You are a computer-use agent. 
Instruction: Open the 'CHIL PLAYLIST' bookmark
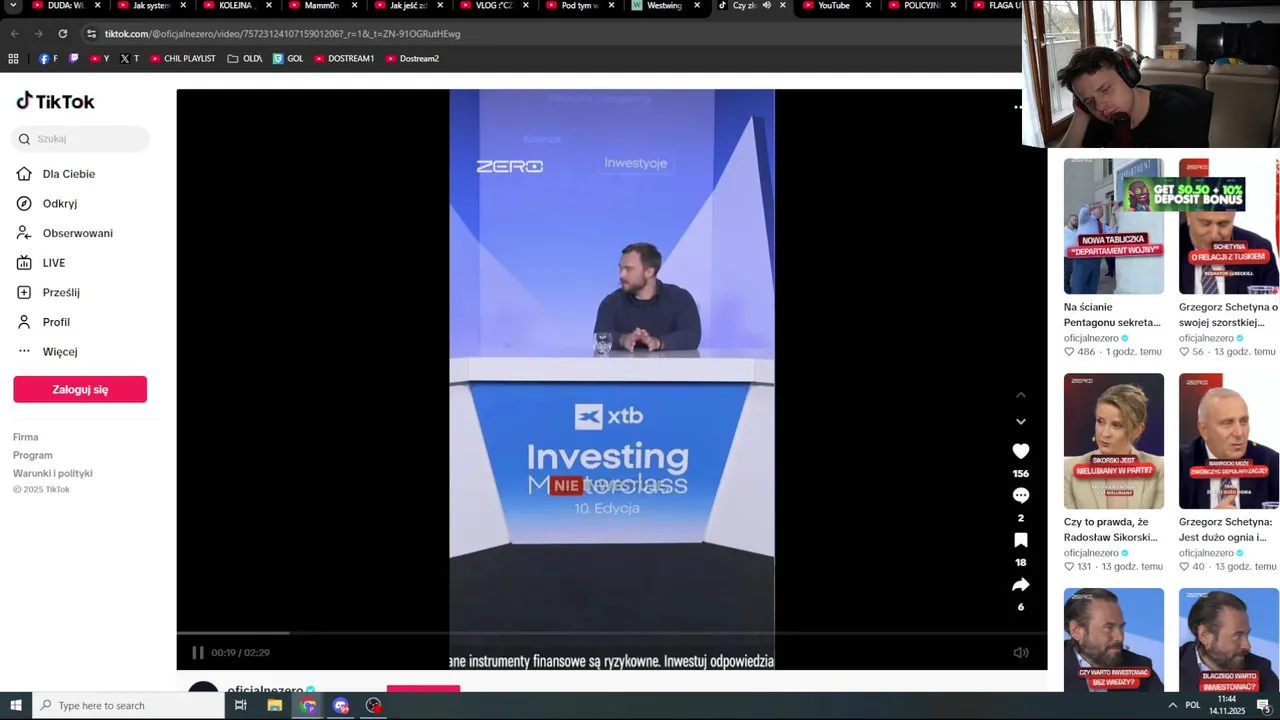pos(182,59)
